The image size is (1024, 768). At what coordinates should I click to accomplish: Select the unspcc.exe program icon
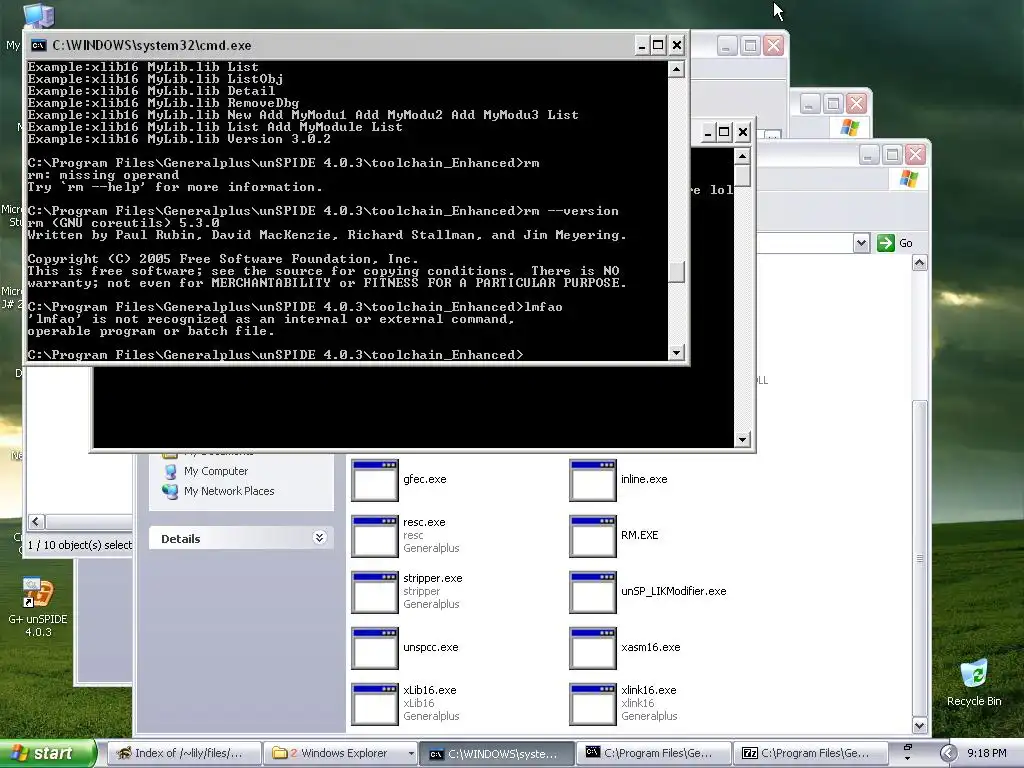coord(374,648)
